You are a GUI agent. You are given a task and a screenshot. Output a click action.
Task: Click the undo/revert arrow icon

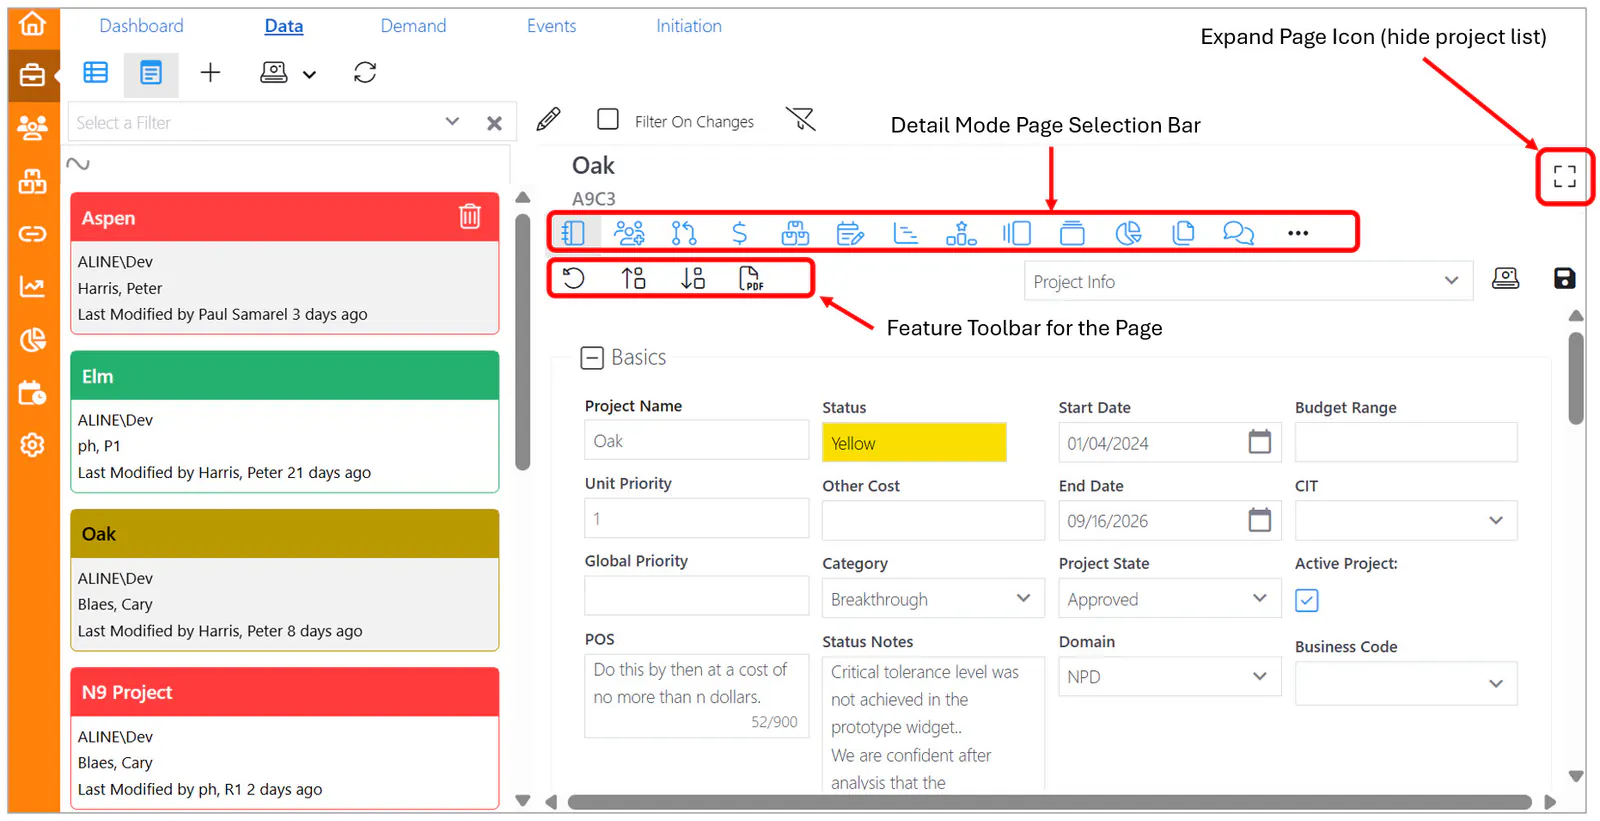click(573, 278)
